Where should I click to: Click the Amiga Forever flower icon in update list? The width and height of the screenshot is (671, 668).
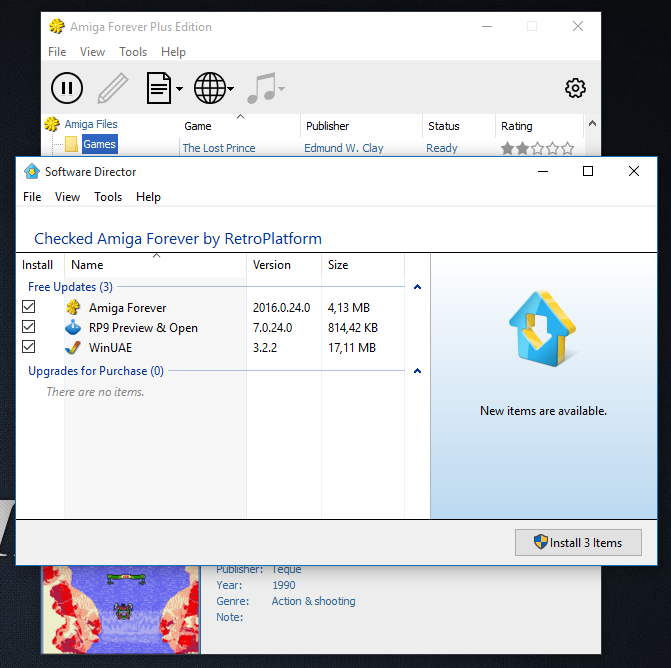(73, 307)
